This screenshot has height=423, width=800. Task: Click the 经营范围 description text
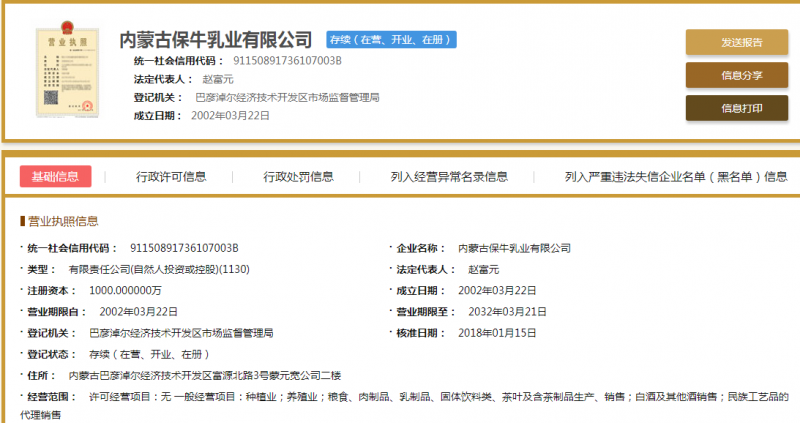(404, 405)
